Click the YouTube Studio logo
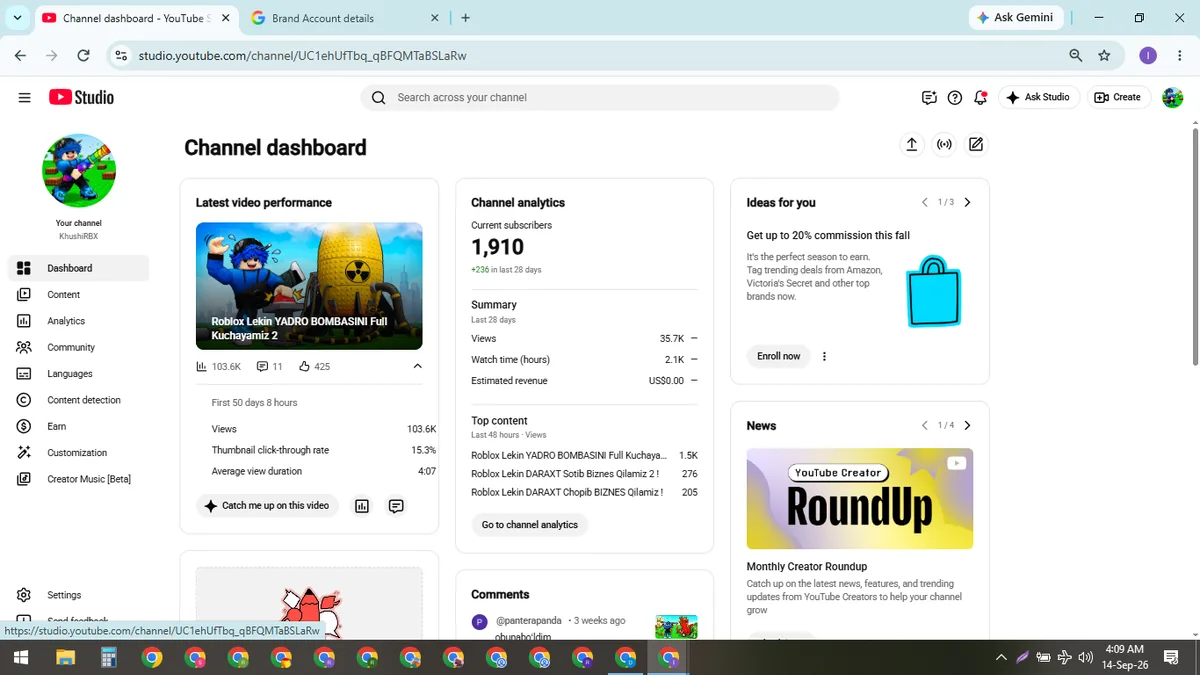Viewport: 1200px width, 675px height. point(81,97)
